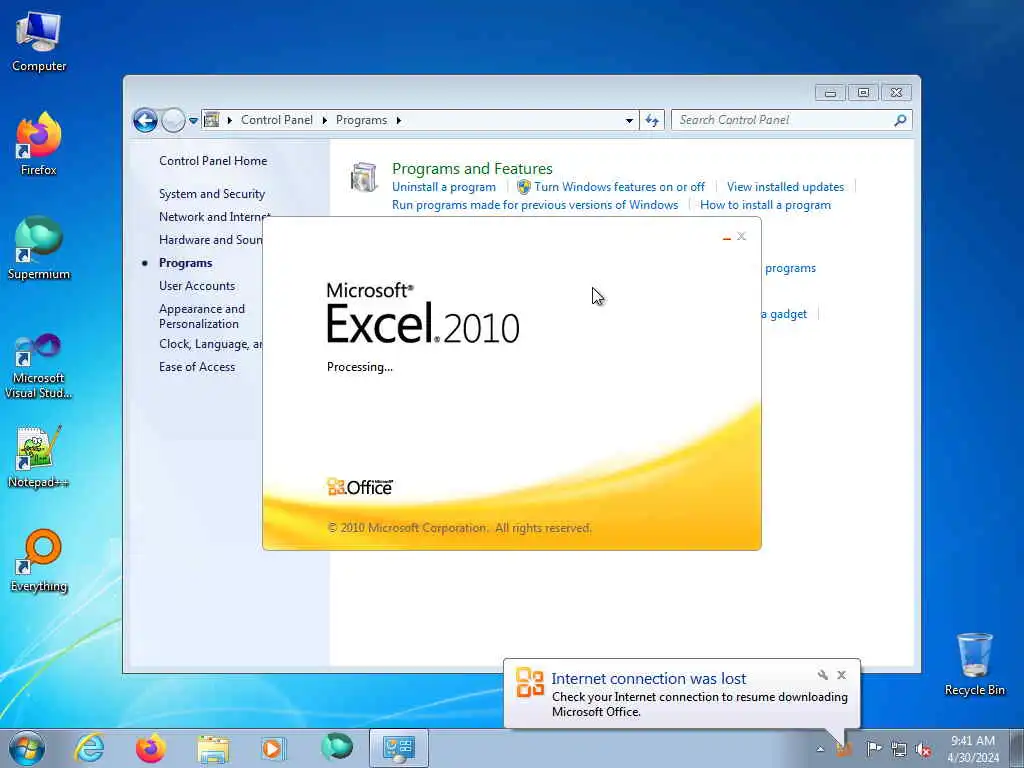
Task: Open the Action Center flag icon
Action: [873, 749]
